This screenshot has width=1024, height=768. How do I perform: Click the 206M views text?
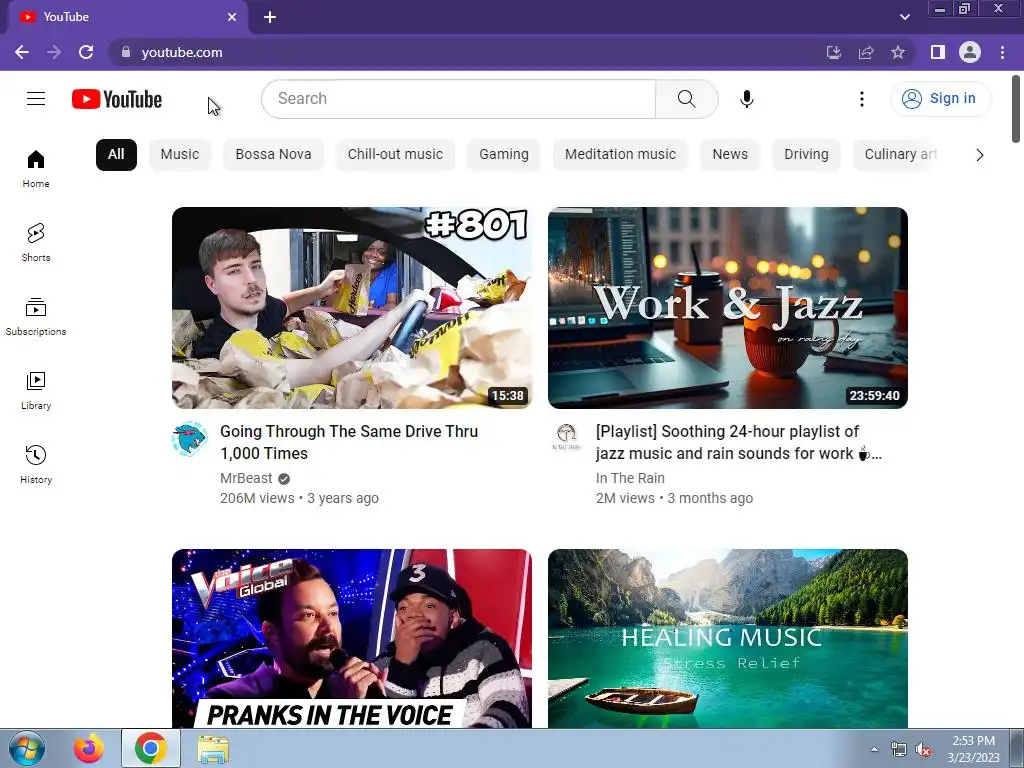(257, 498)
